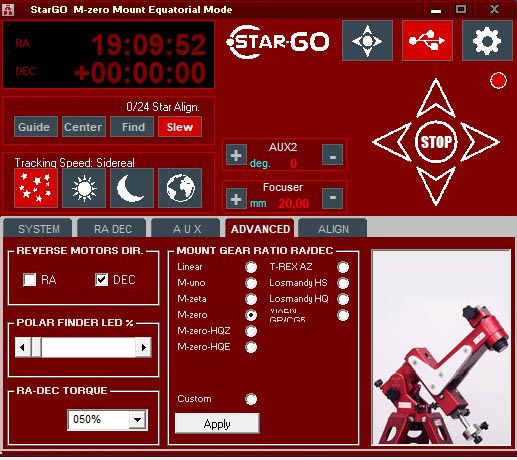Viewport: 517px width, 460px height.
Task: Select the M-zero gear ratio radio
Action: [251, 315]
